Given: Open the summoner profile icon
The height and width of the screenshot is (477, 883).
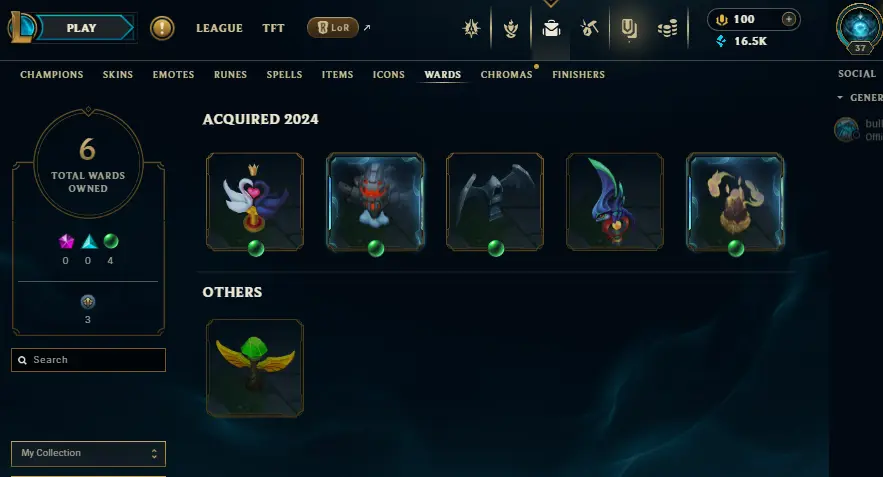Looking at the screenshot, I should click(859, 28).
